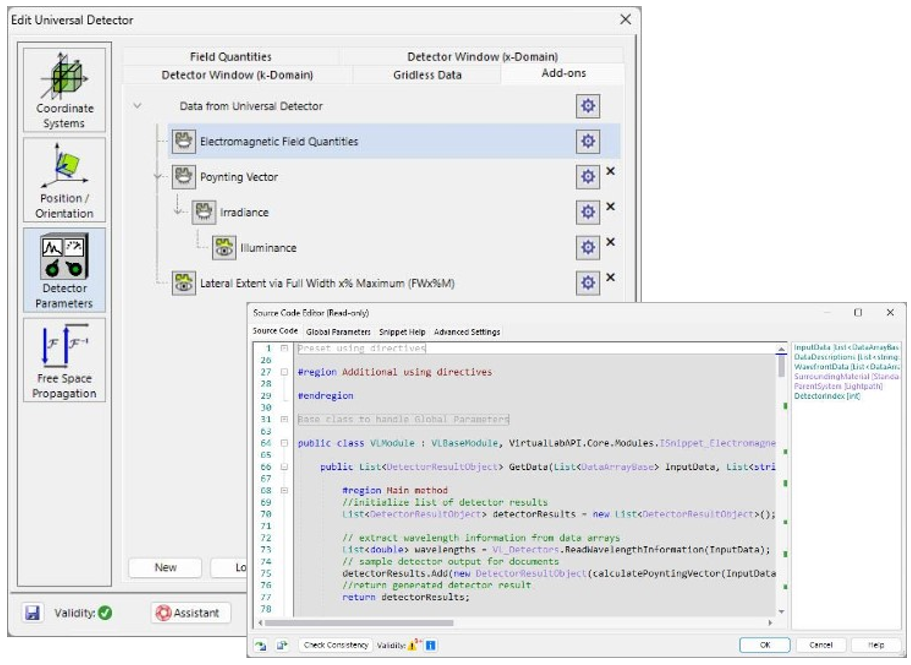Cancel the Source Code Editor
The height and width of the screenshot is (665, 911).
820,645
